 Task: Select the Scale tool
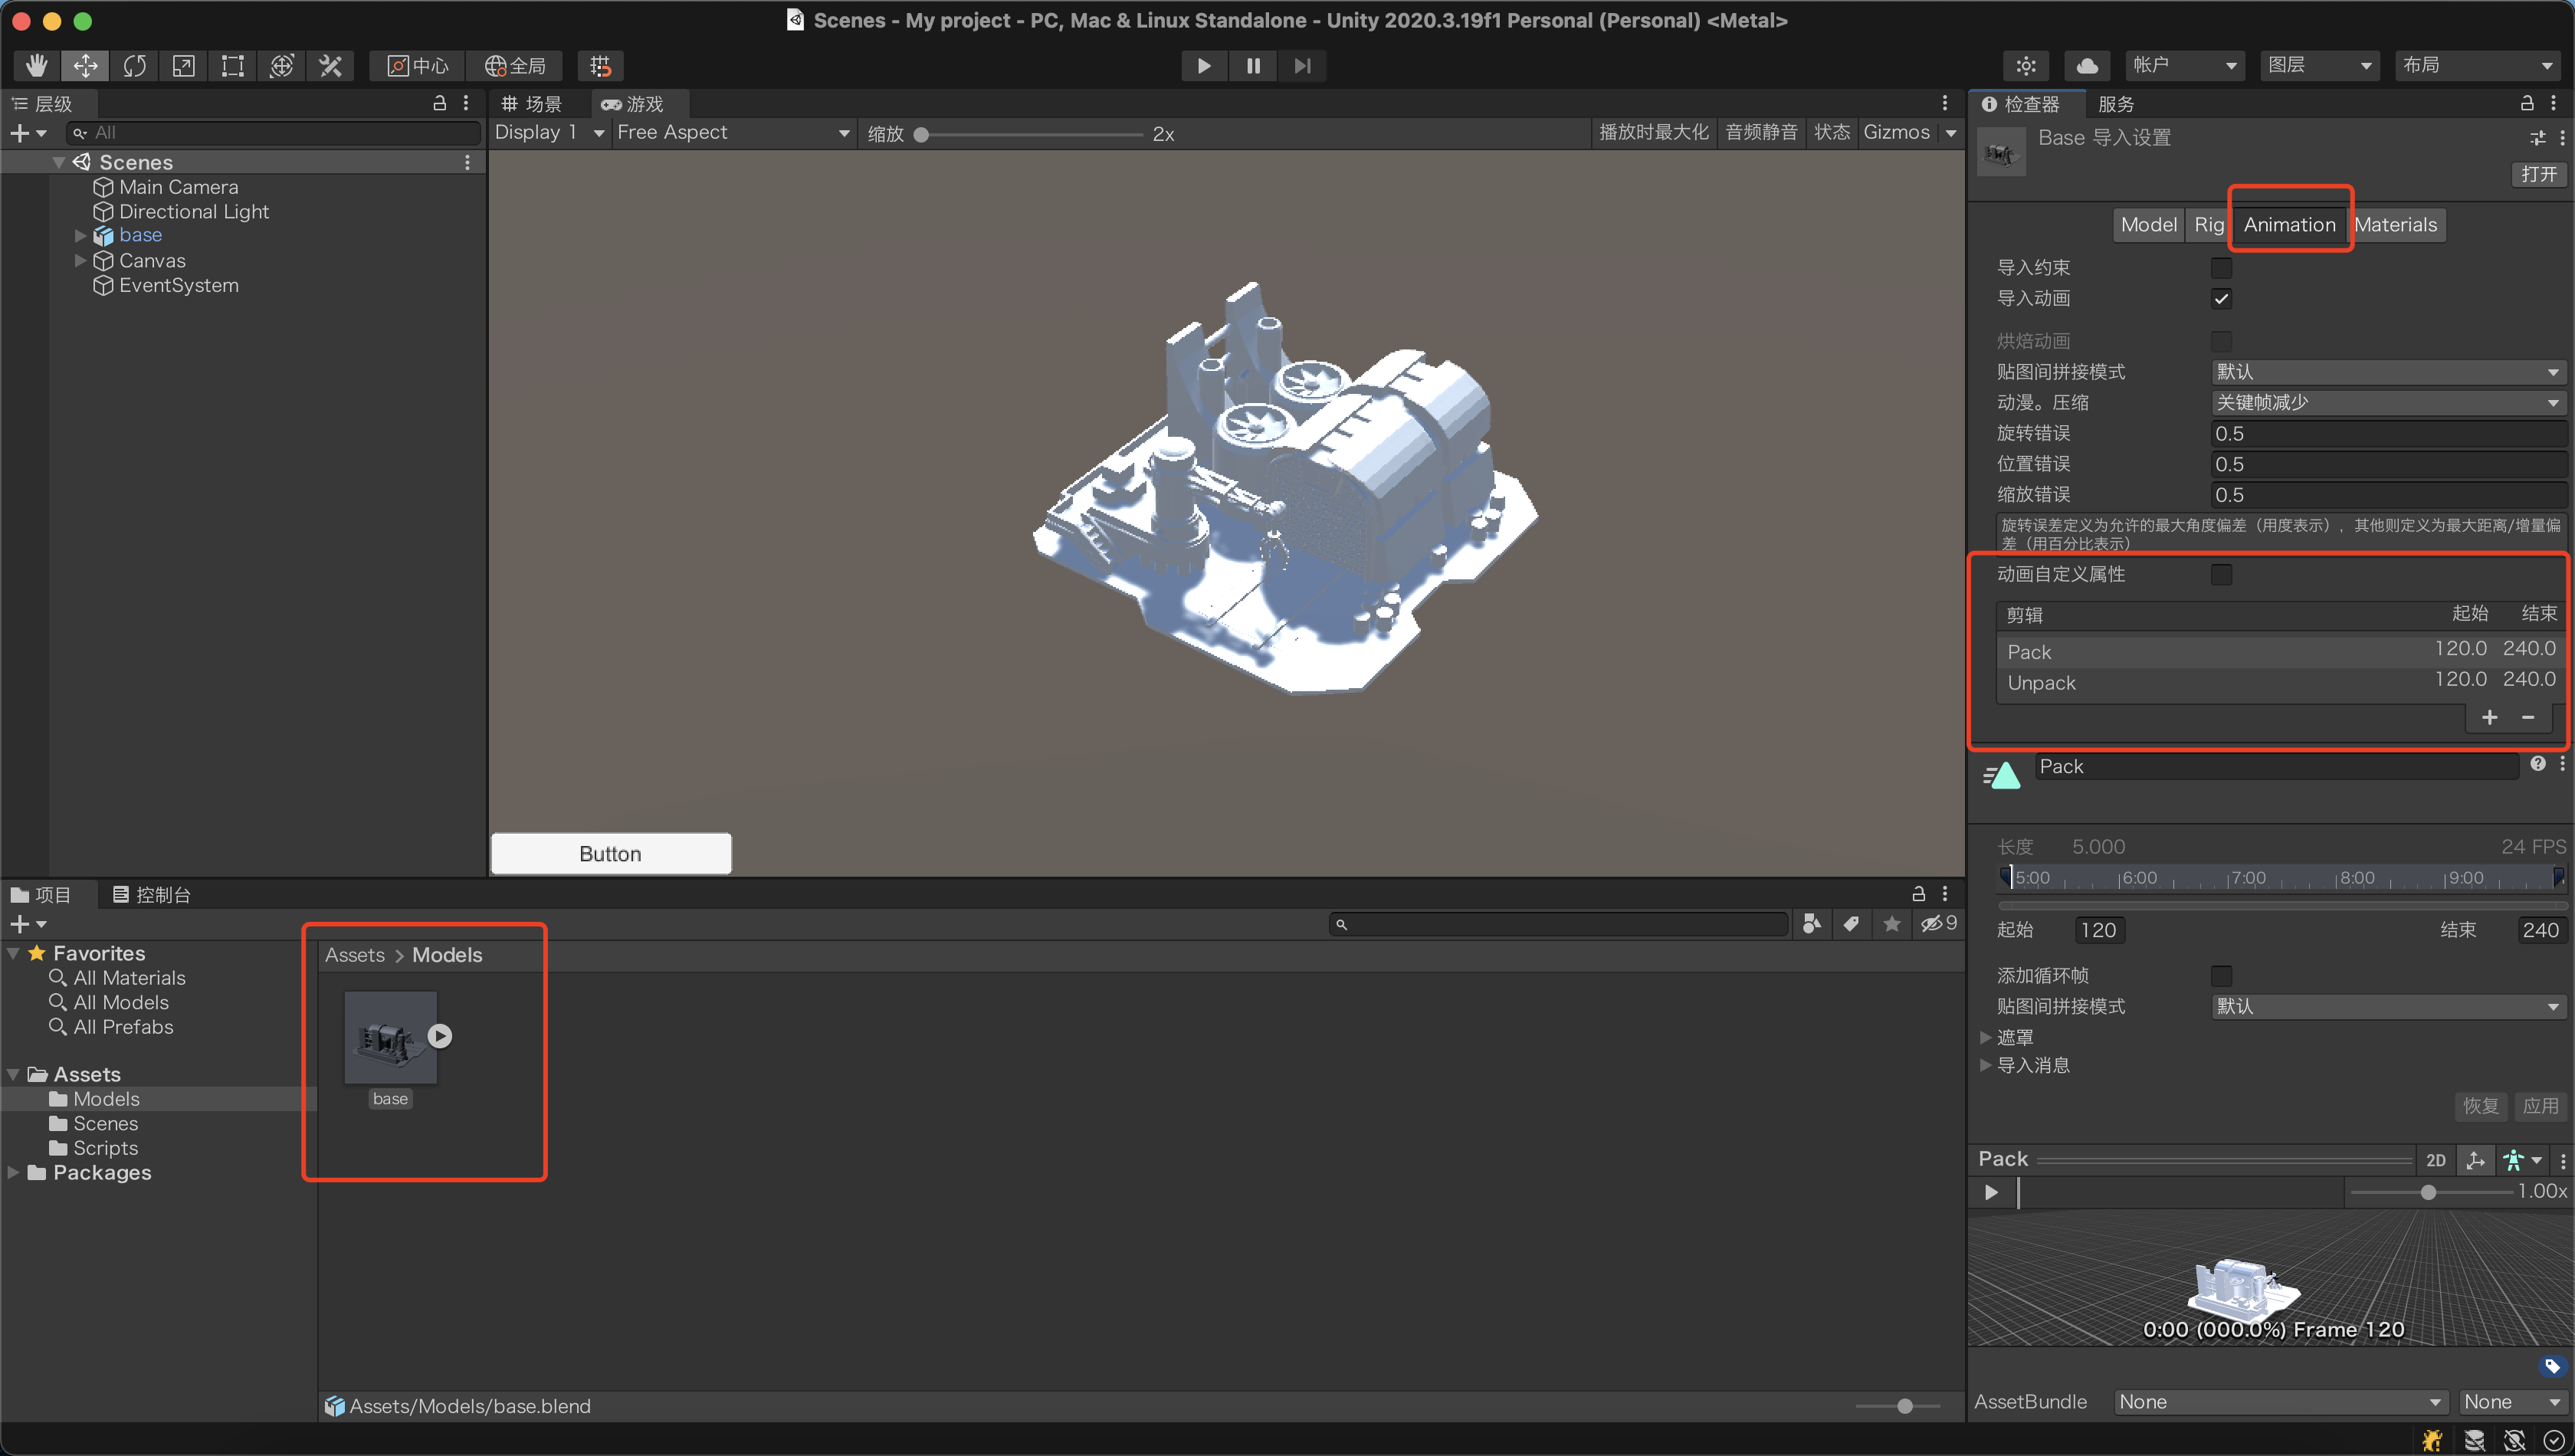184,66
